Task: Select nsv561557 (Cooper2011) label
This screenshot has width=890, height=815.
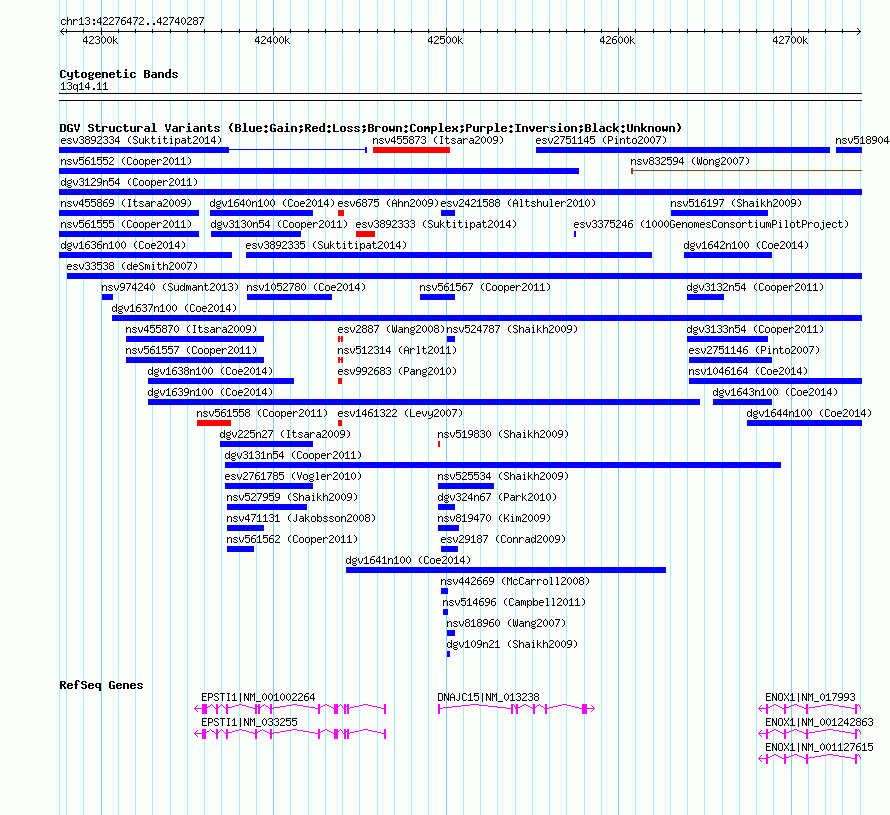Action: point(191,350)
